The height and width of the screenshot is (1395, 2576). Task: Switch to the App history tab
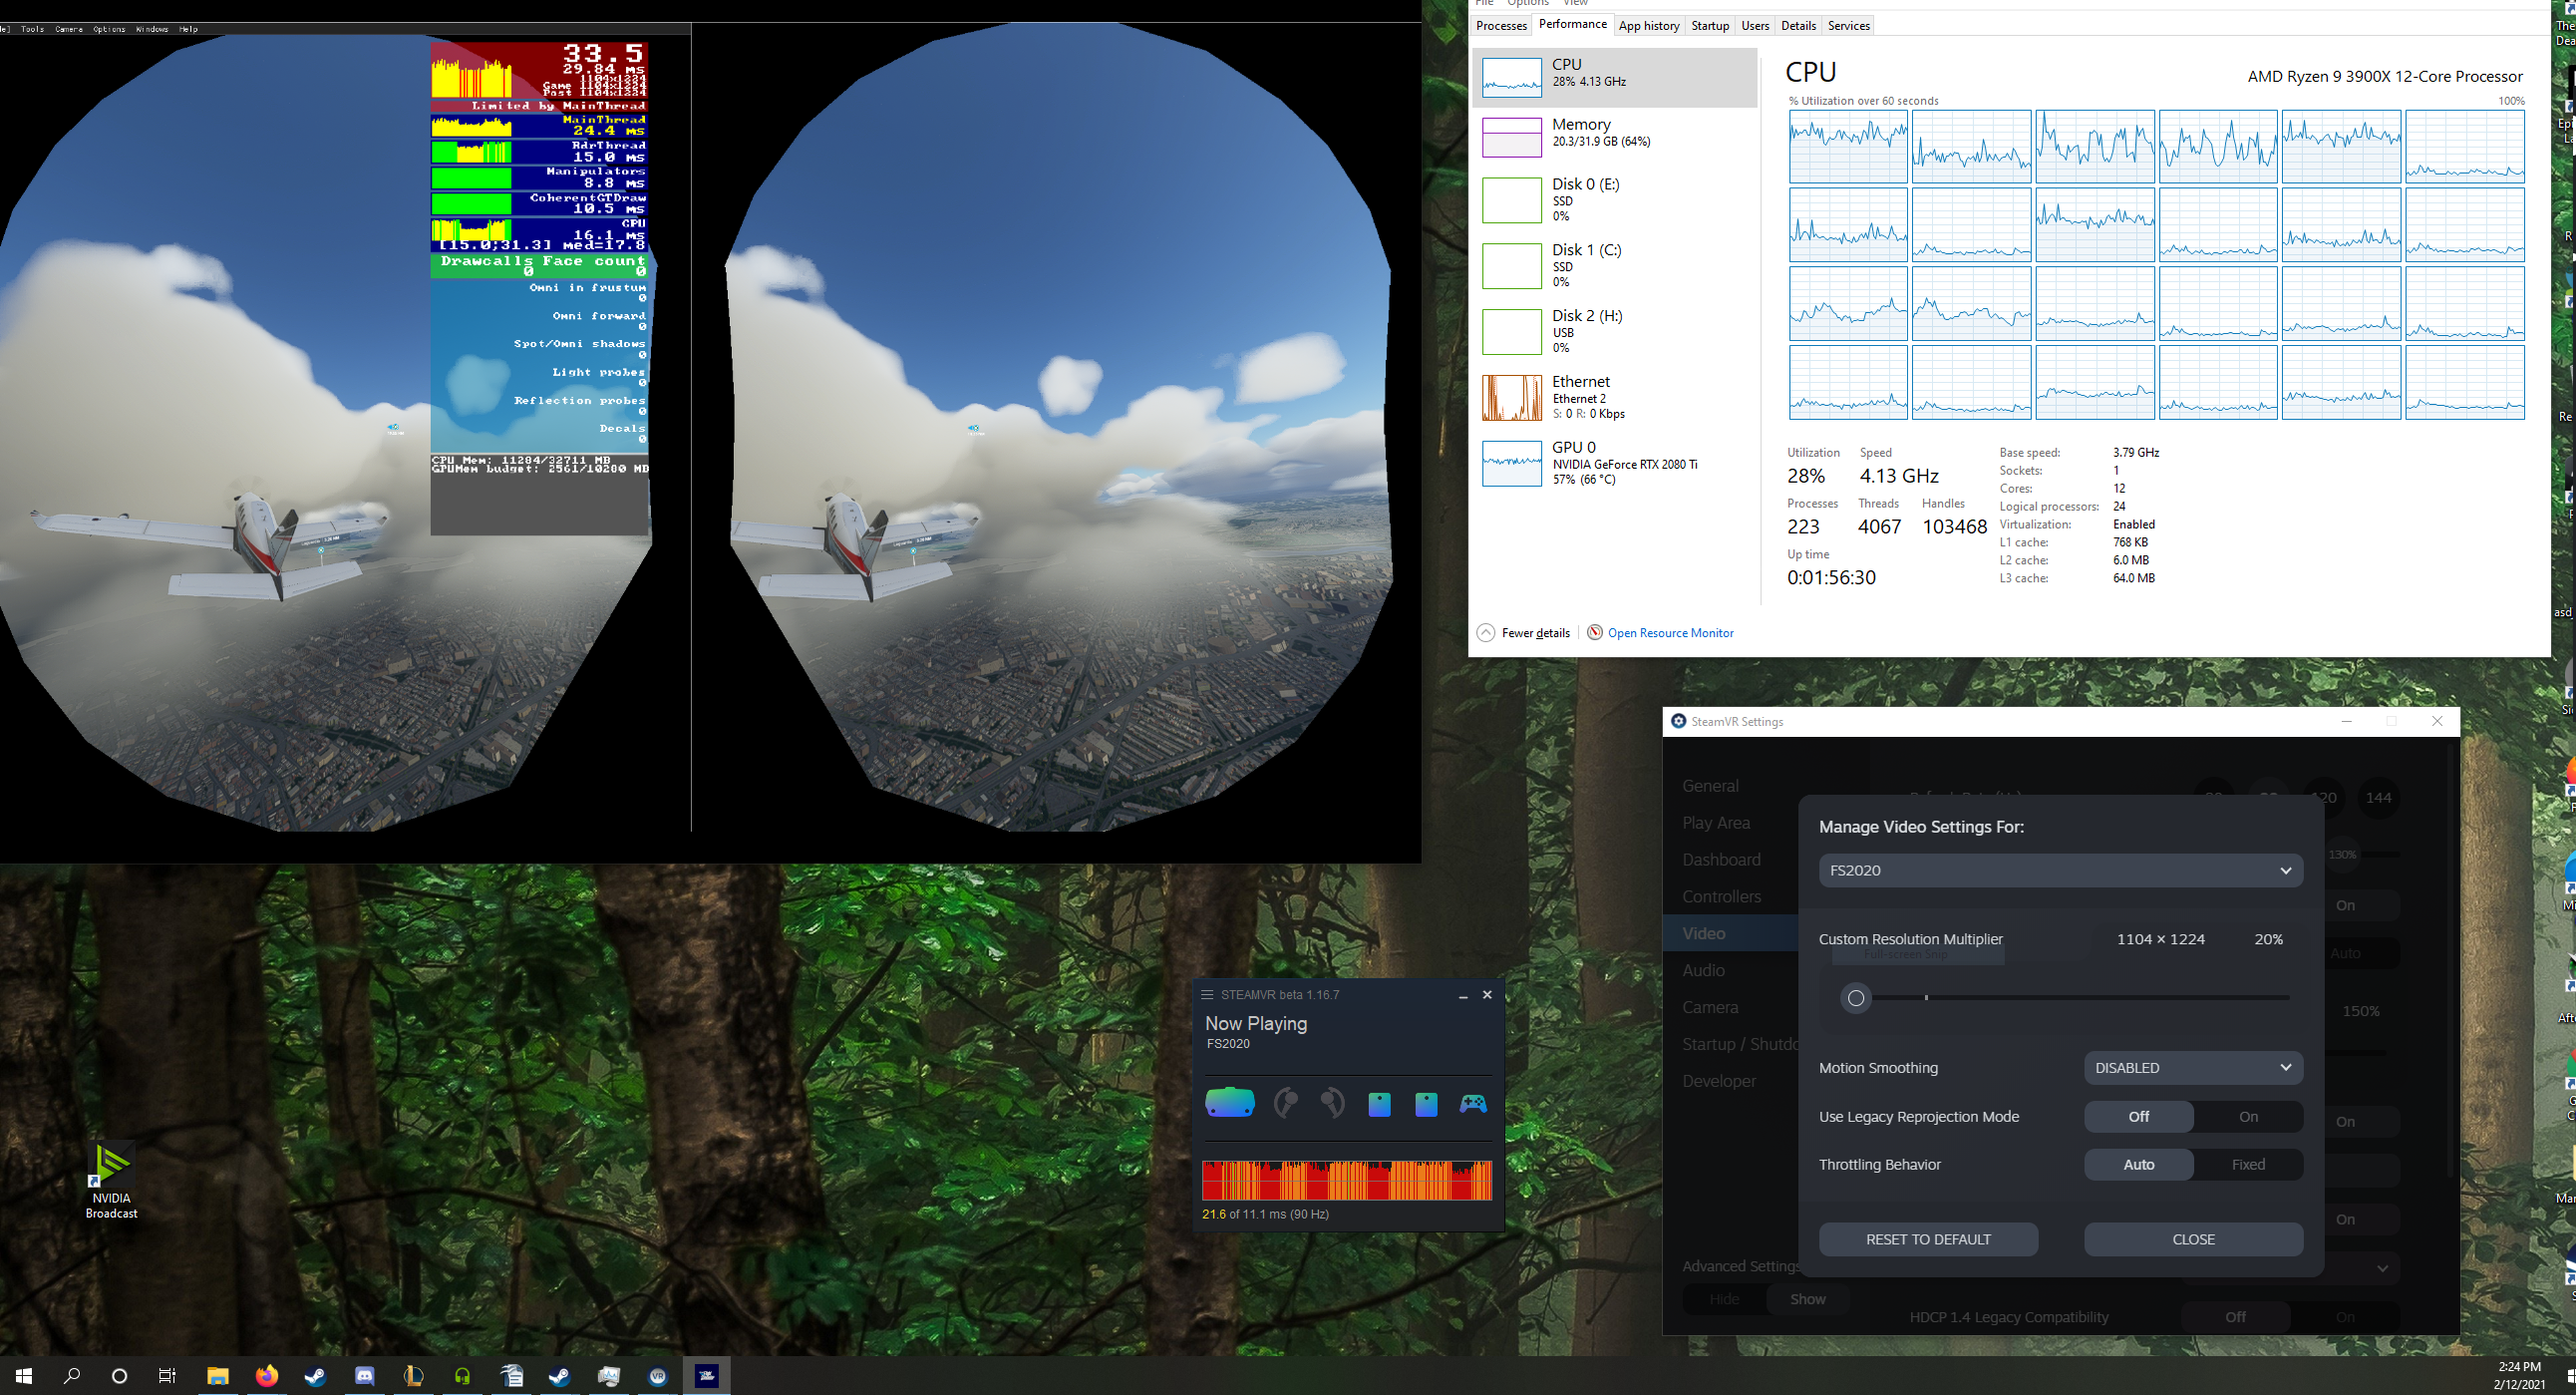tap(1648, 26)
